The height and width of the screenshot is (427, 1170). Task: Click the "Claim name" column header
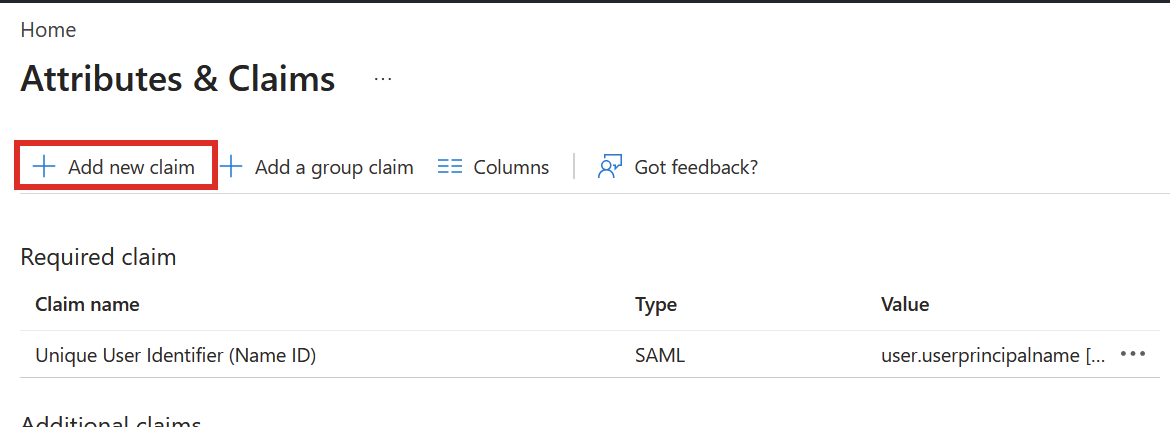pos(87,304)
